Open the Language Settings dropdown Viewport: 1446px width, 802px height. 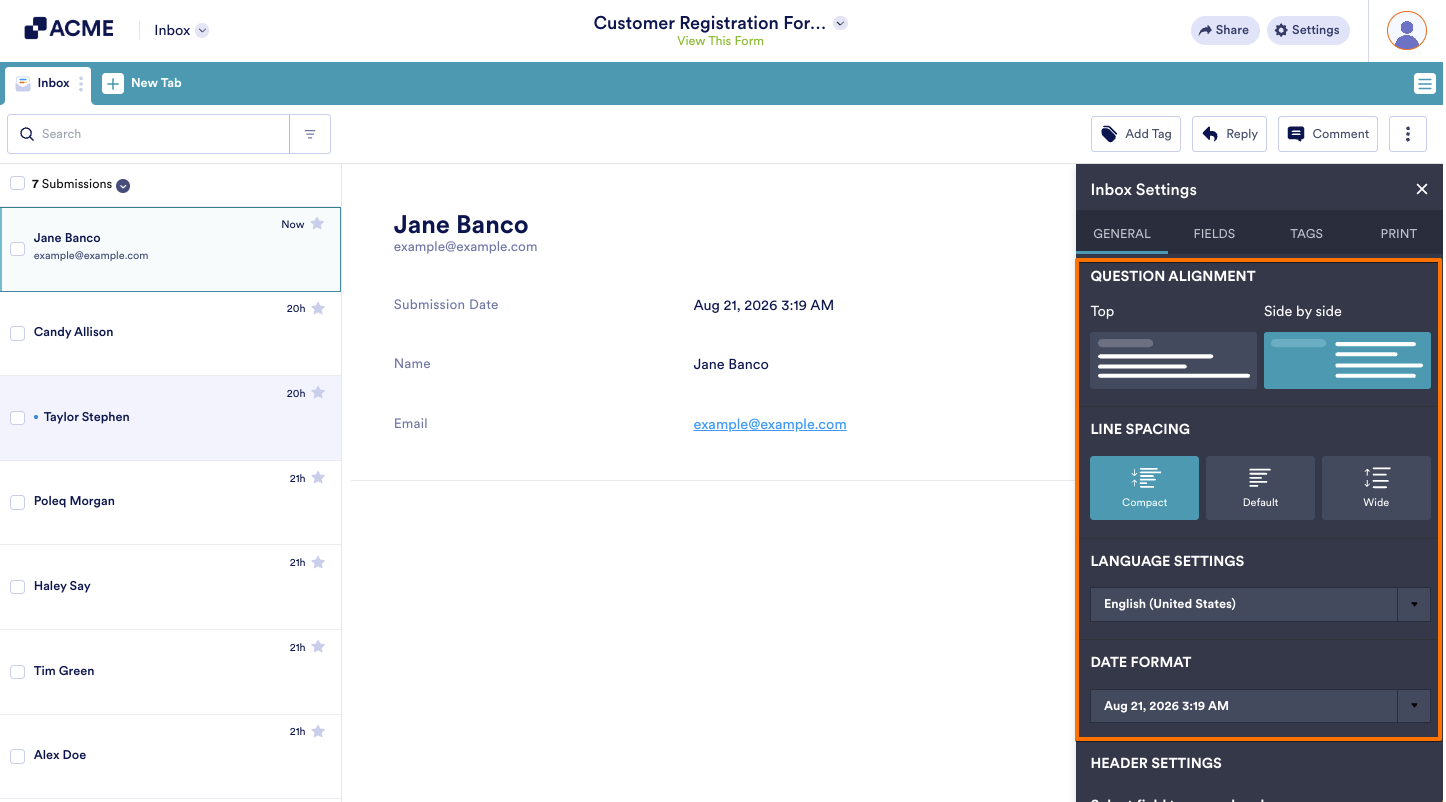pos(1260,604)
